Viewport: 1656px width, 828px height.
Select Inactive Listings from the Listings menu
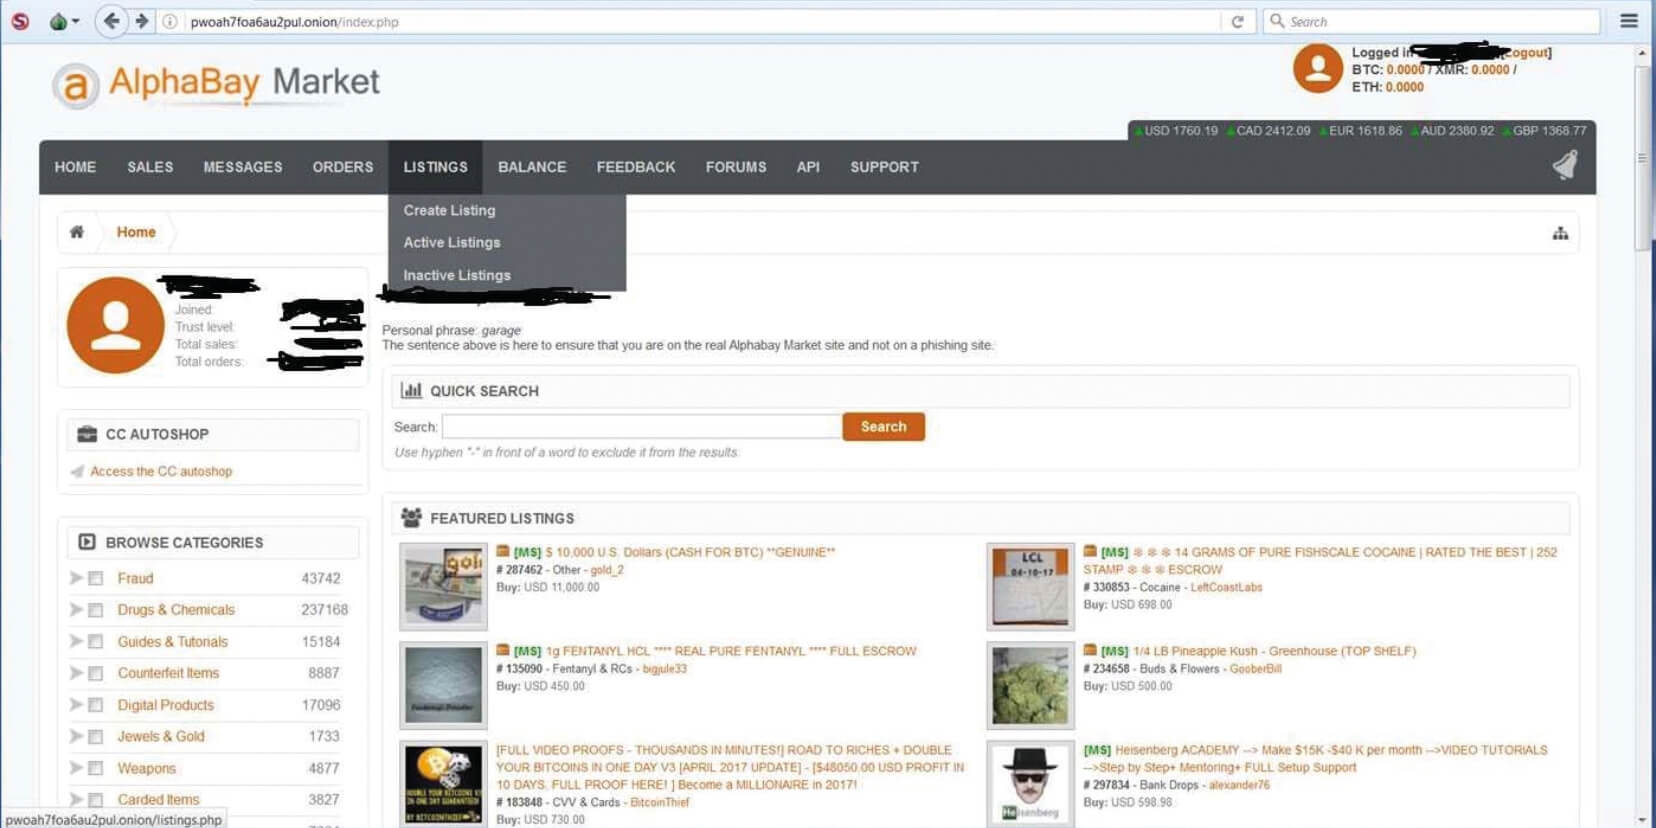(x=457, y=275)
